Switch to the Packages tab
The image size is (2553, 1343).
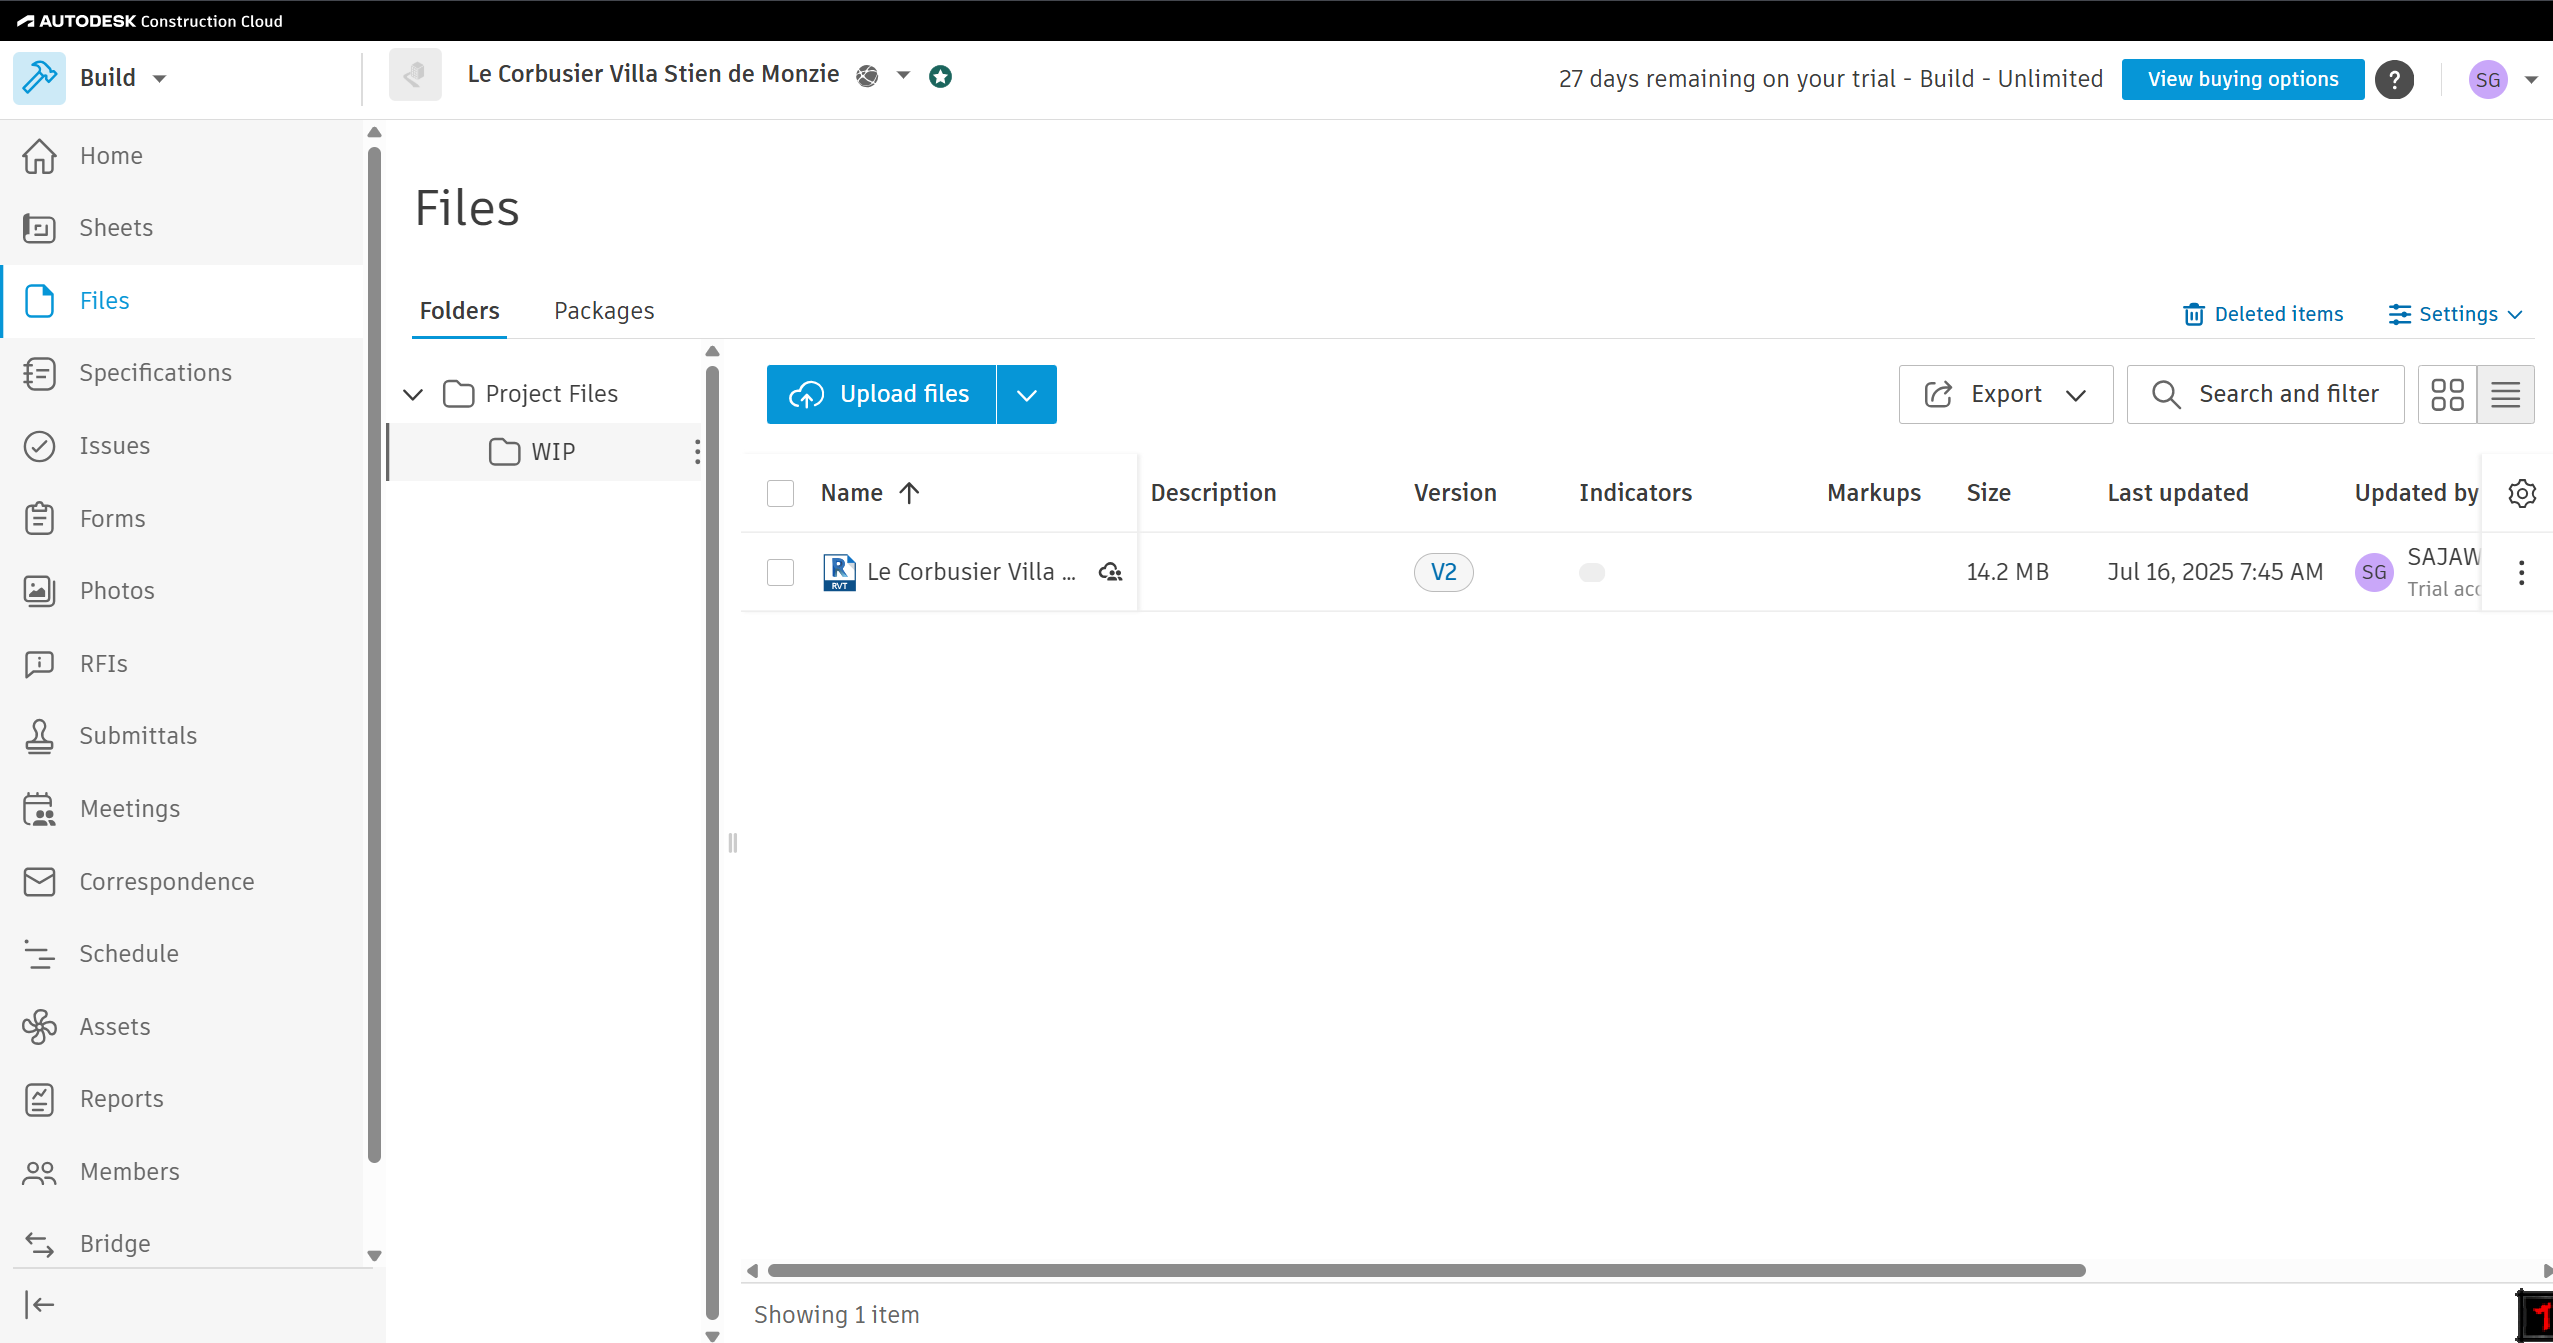point(604,311)
